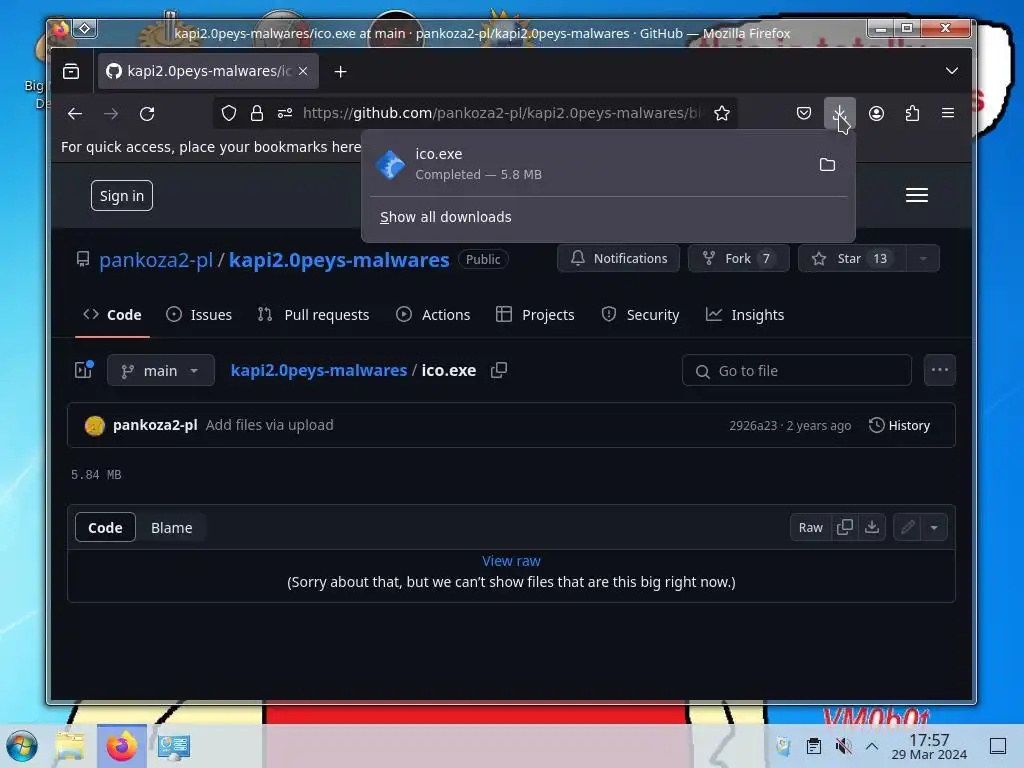
Task: Open pankoza2-pl owner profile link
Action: pos(155,260)
